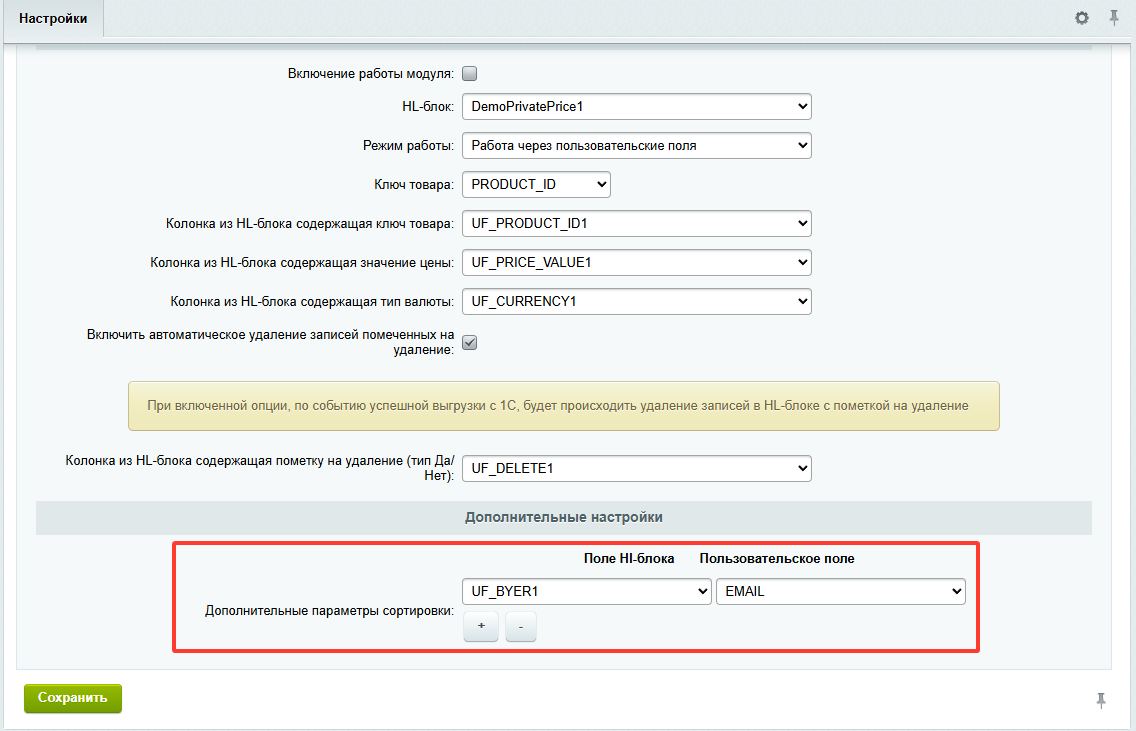The height and width of the screenshot is (731, 1136).
Task: Click the 'Включить автоматическое удаление записей' label
Action: tap(270, 342)
